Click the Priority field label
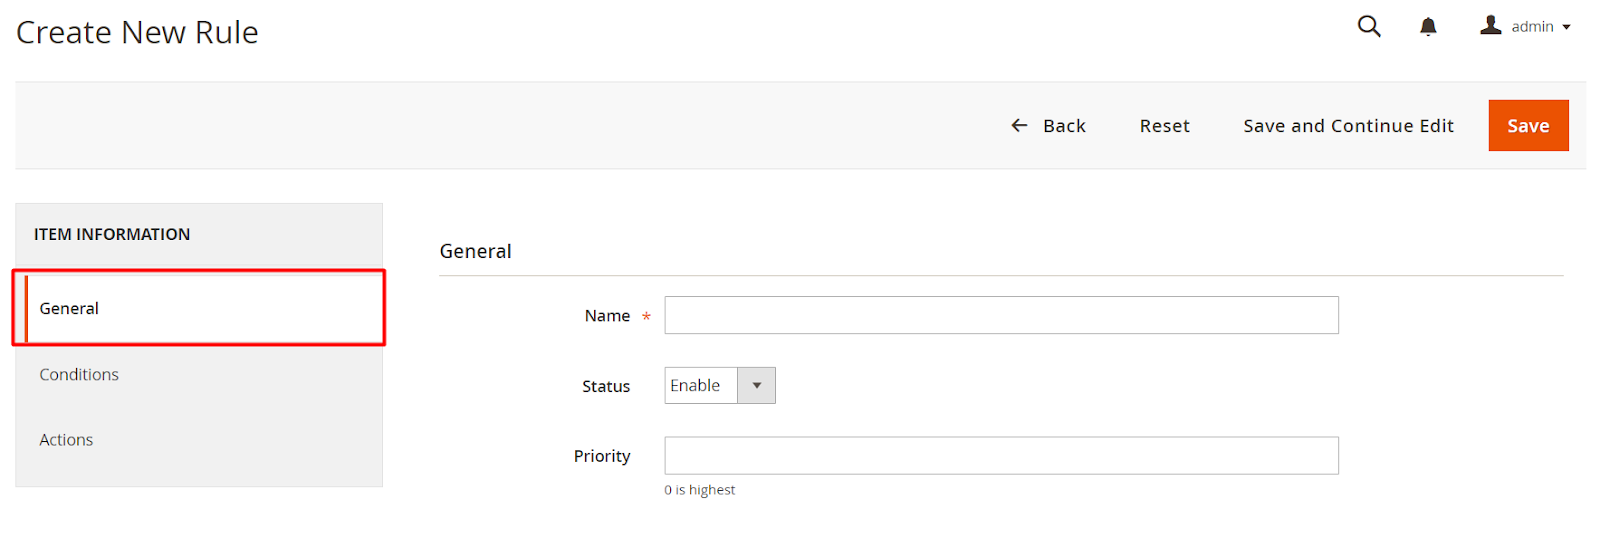The image size is (1600, 557). pyautogui.click(x=602, y=456)
